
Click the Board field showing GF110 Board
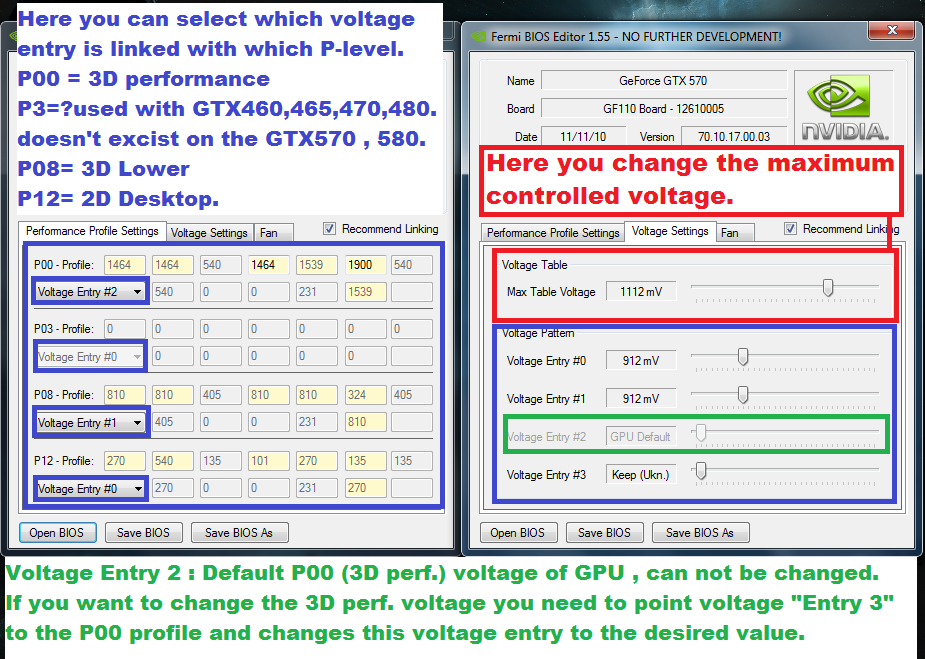point(664,109)
